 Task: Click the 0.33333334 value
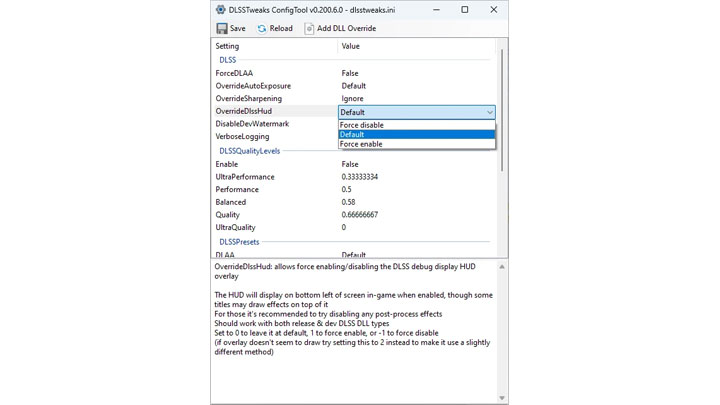click(x=360, y=177)
